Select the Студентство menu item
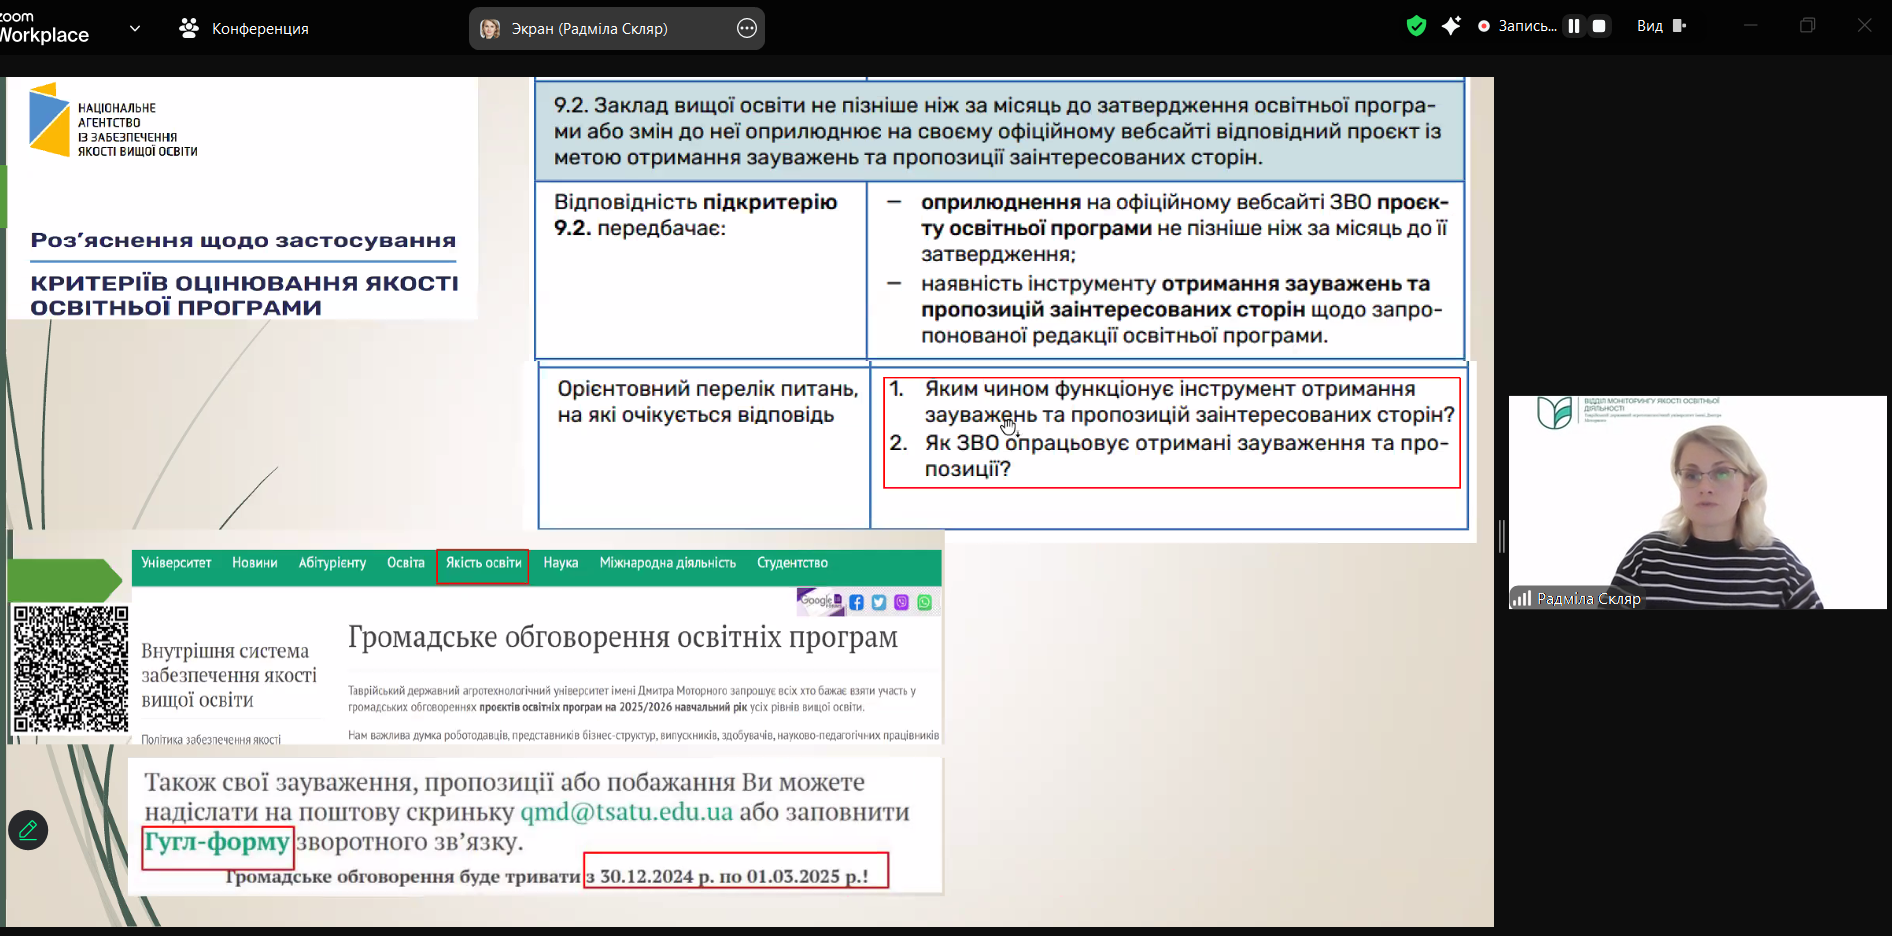1892x936 pixels. [792, 563]
